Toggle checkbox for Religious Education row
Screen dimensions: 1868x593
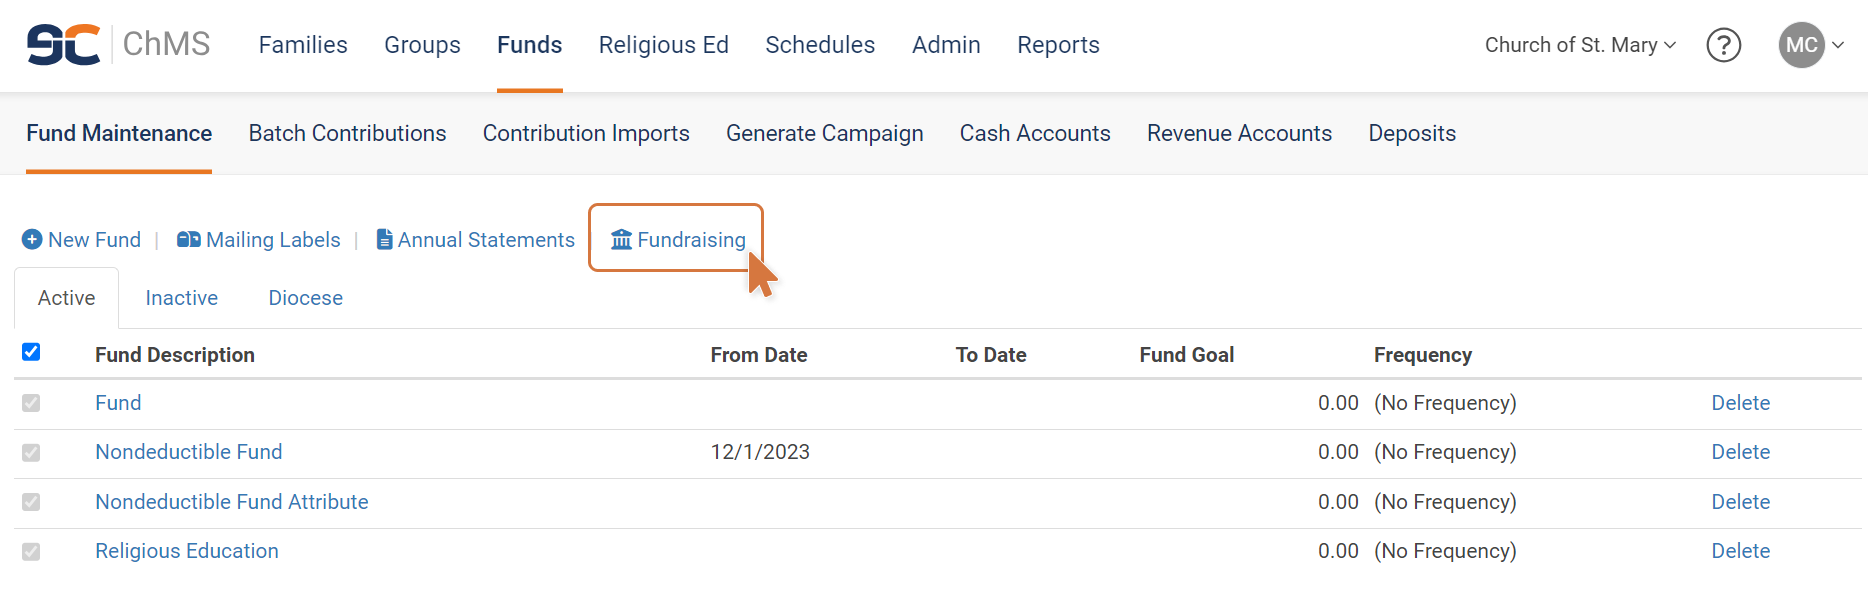31,551
